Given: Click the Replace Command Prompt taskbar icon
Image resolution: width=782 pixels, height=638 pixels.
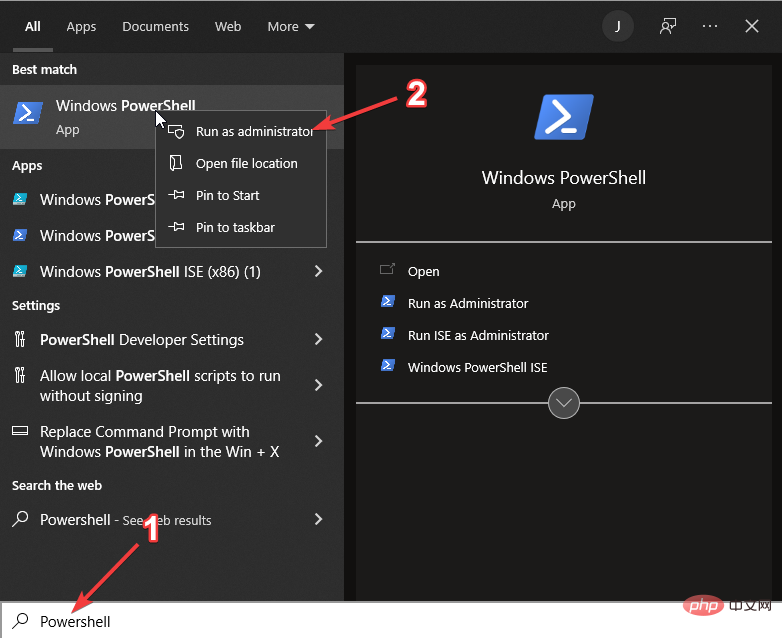Looking at the screenshot, I should tap(20, 430).
